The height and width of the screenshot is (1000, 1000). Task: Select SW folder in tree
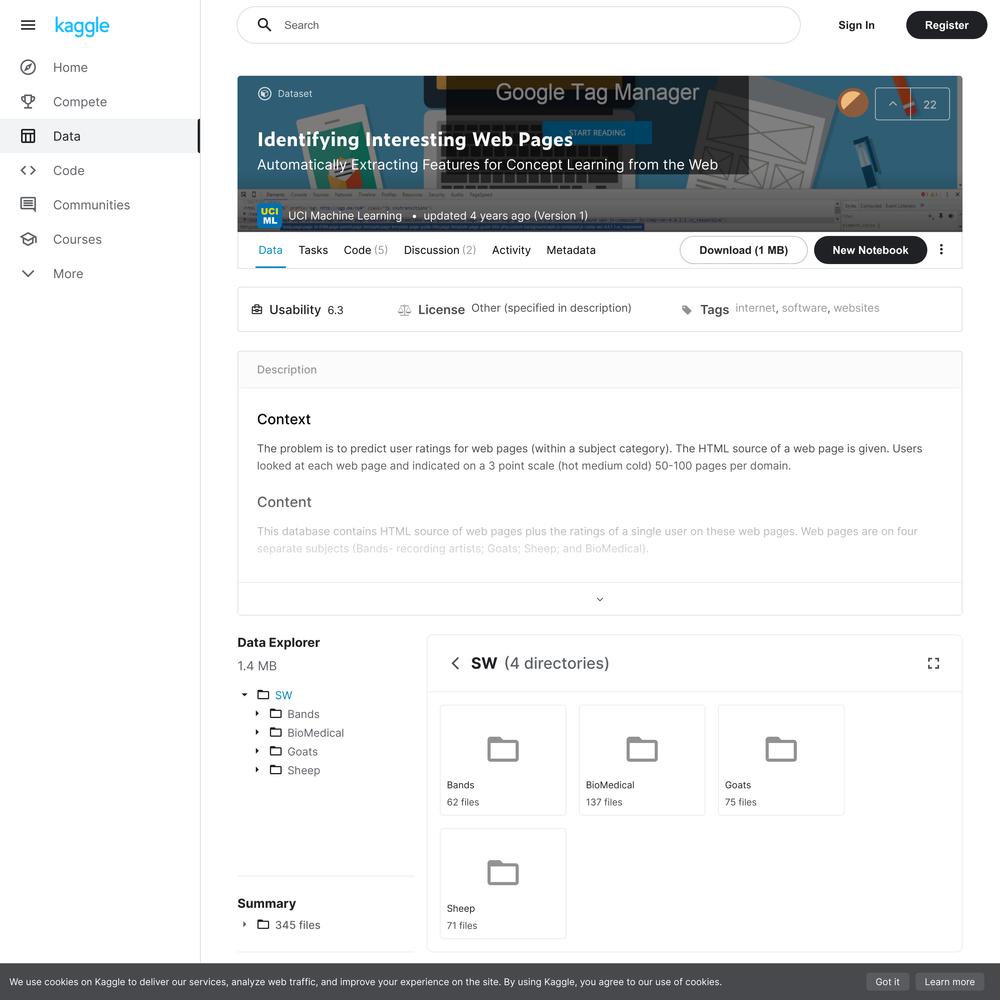(284, 695)
